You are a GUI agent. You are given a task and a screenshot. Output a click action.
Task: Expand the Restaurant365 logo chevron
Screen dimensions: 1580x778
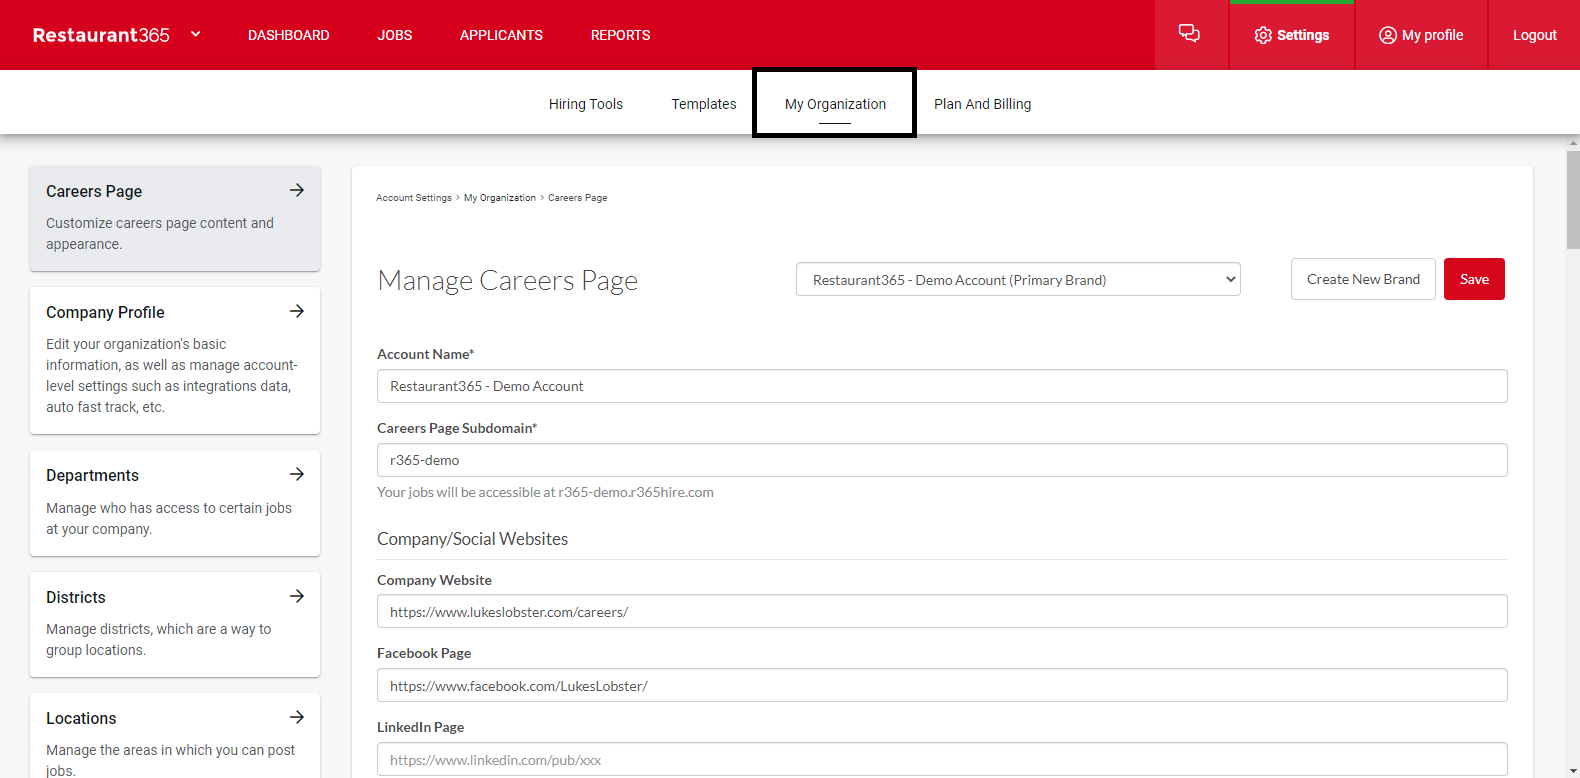(196, 34)
